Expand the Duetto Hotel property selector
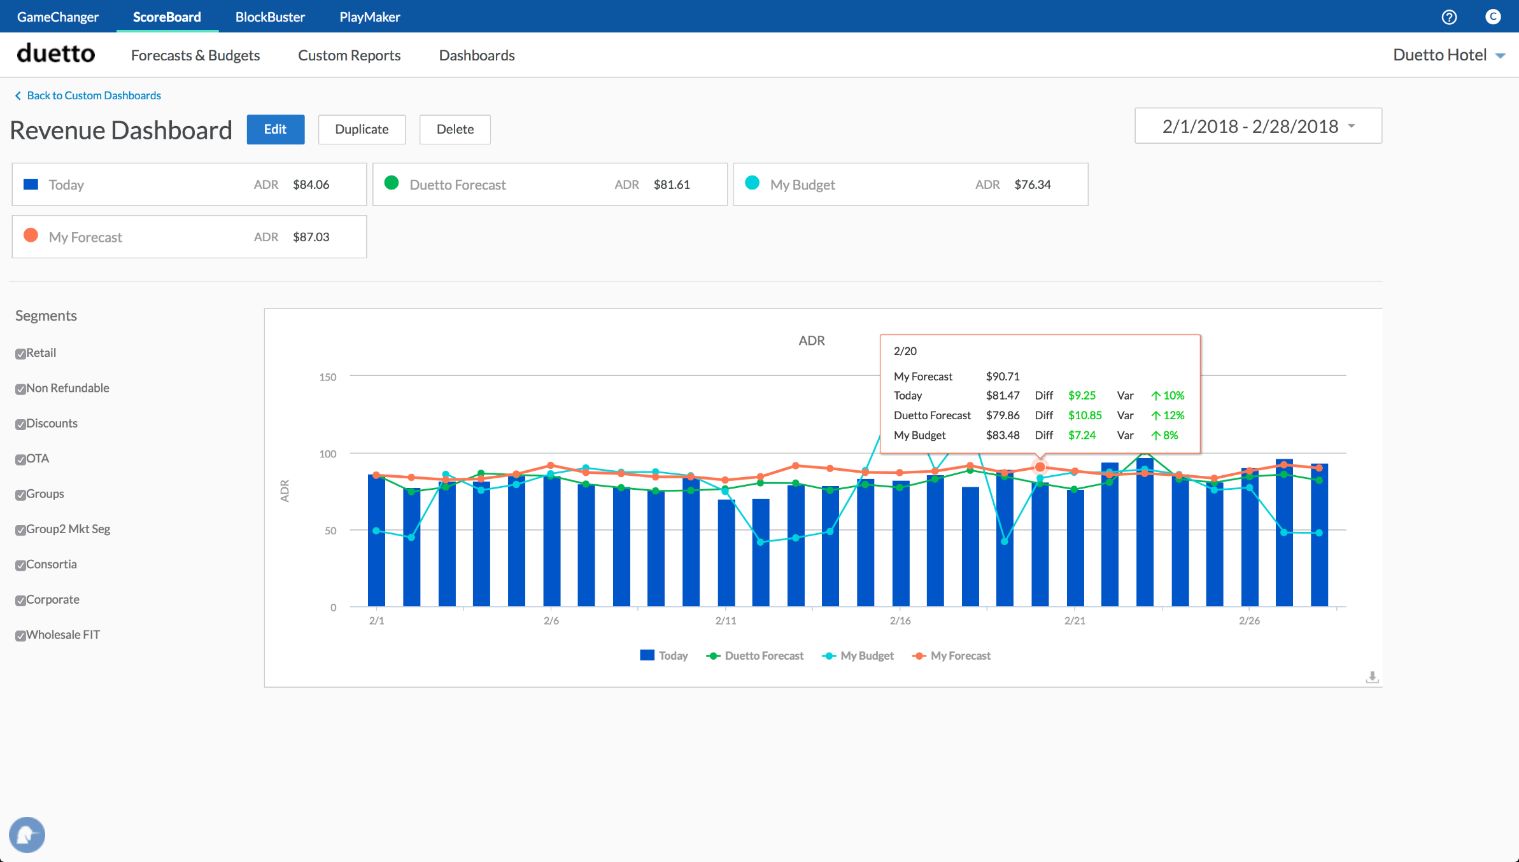The height and width of the screenshot is (862, 1519). point(1449,55)
